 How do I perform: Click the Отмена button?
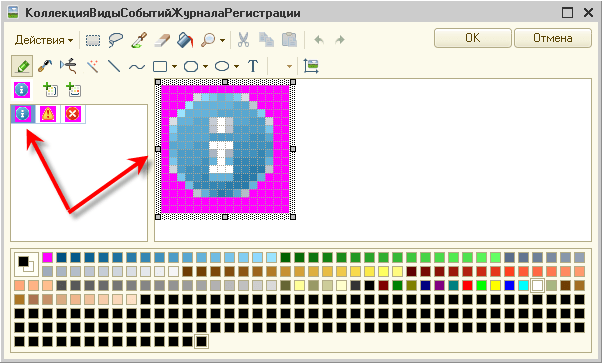(x=552, y=38)
